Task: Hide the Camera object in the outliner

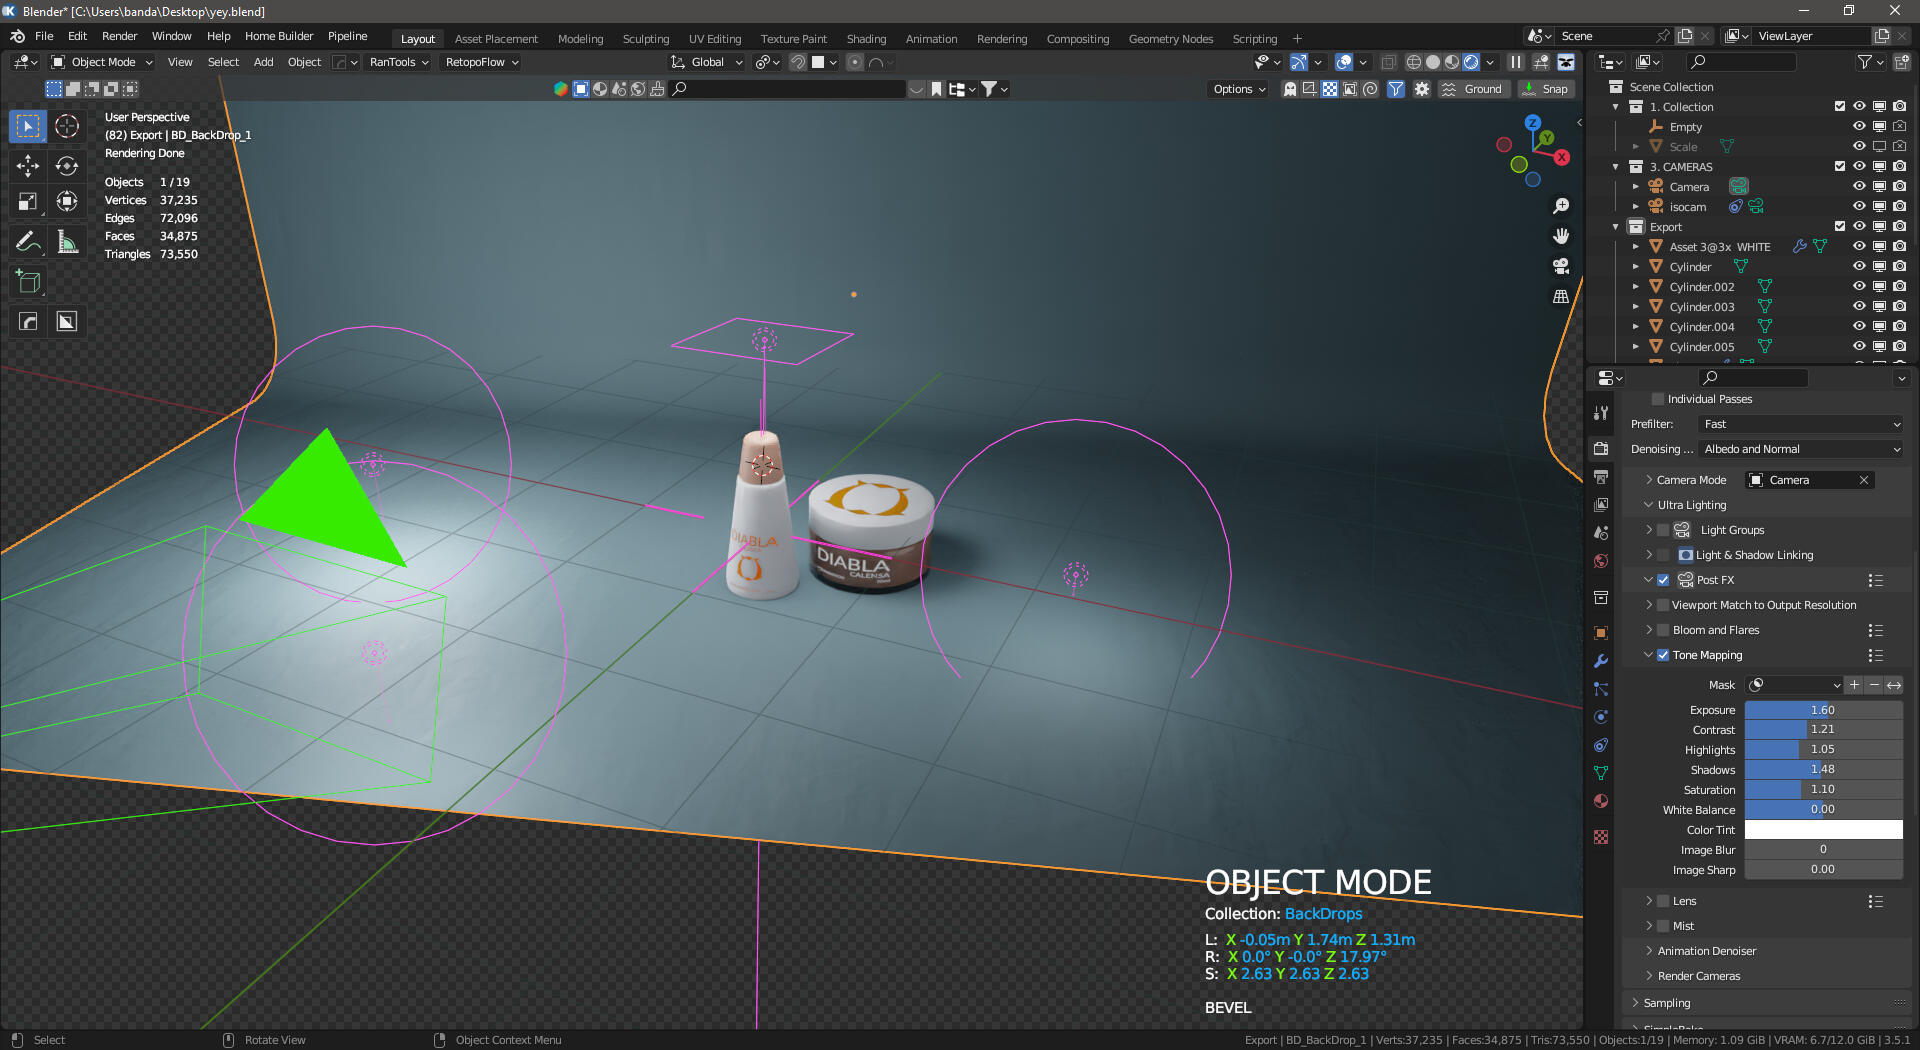Action: (x=1859, y=186)
